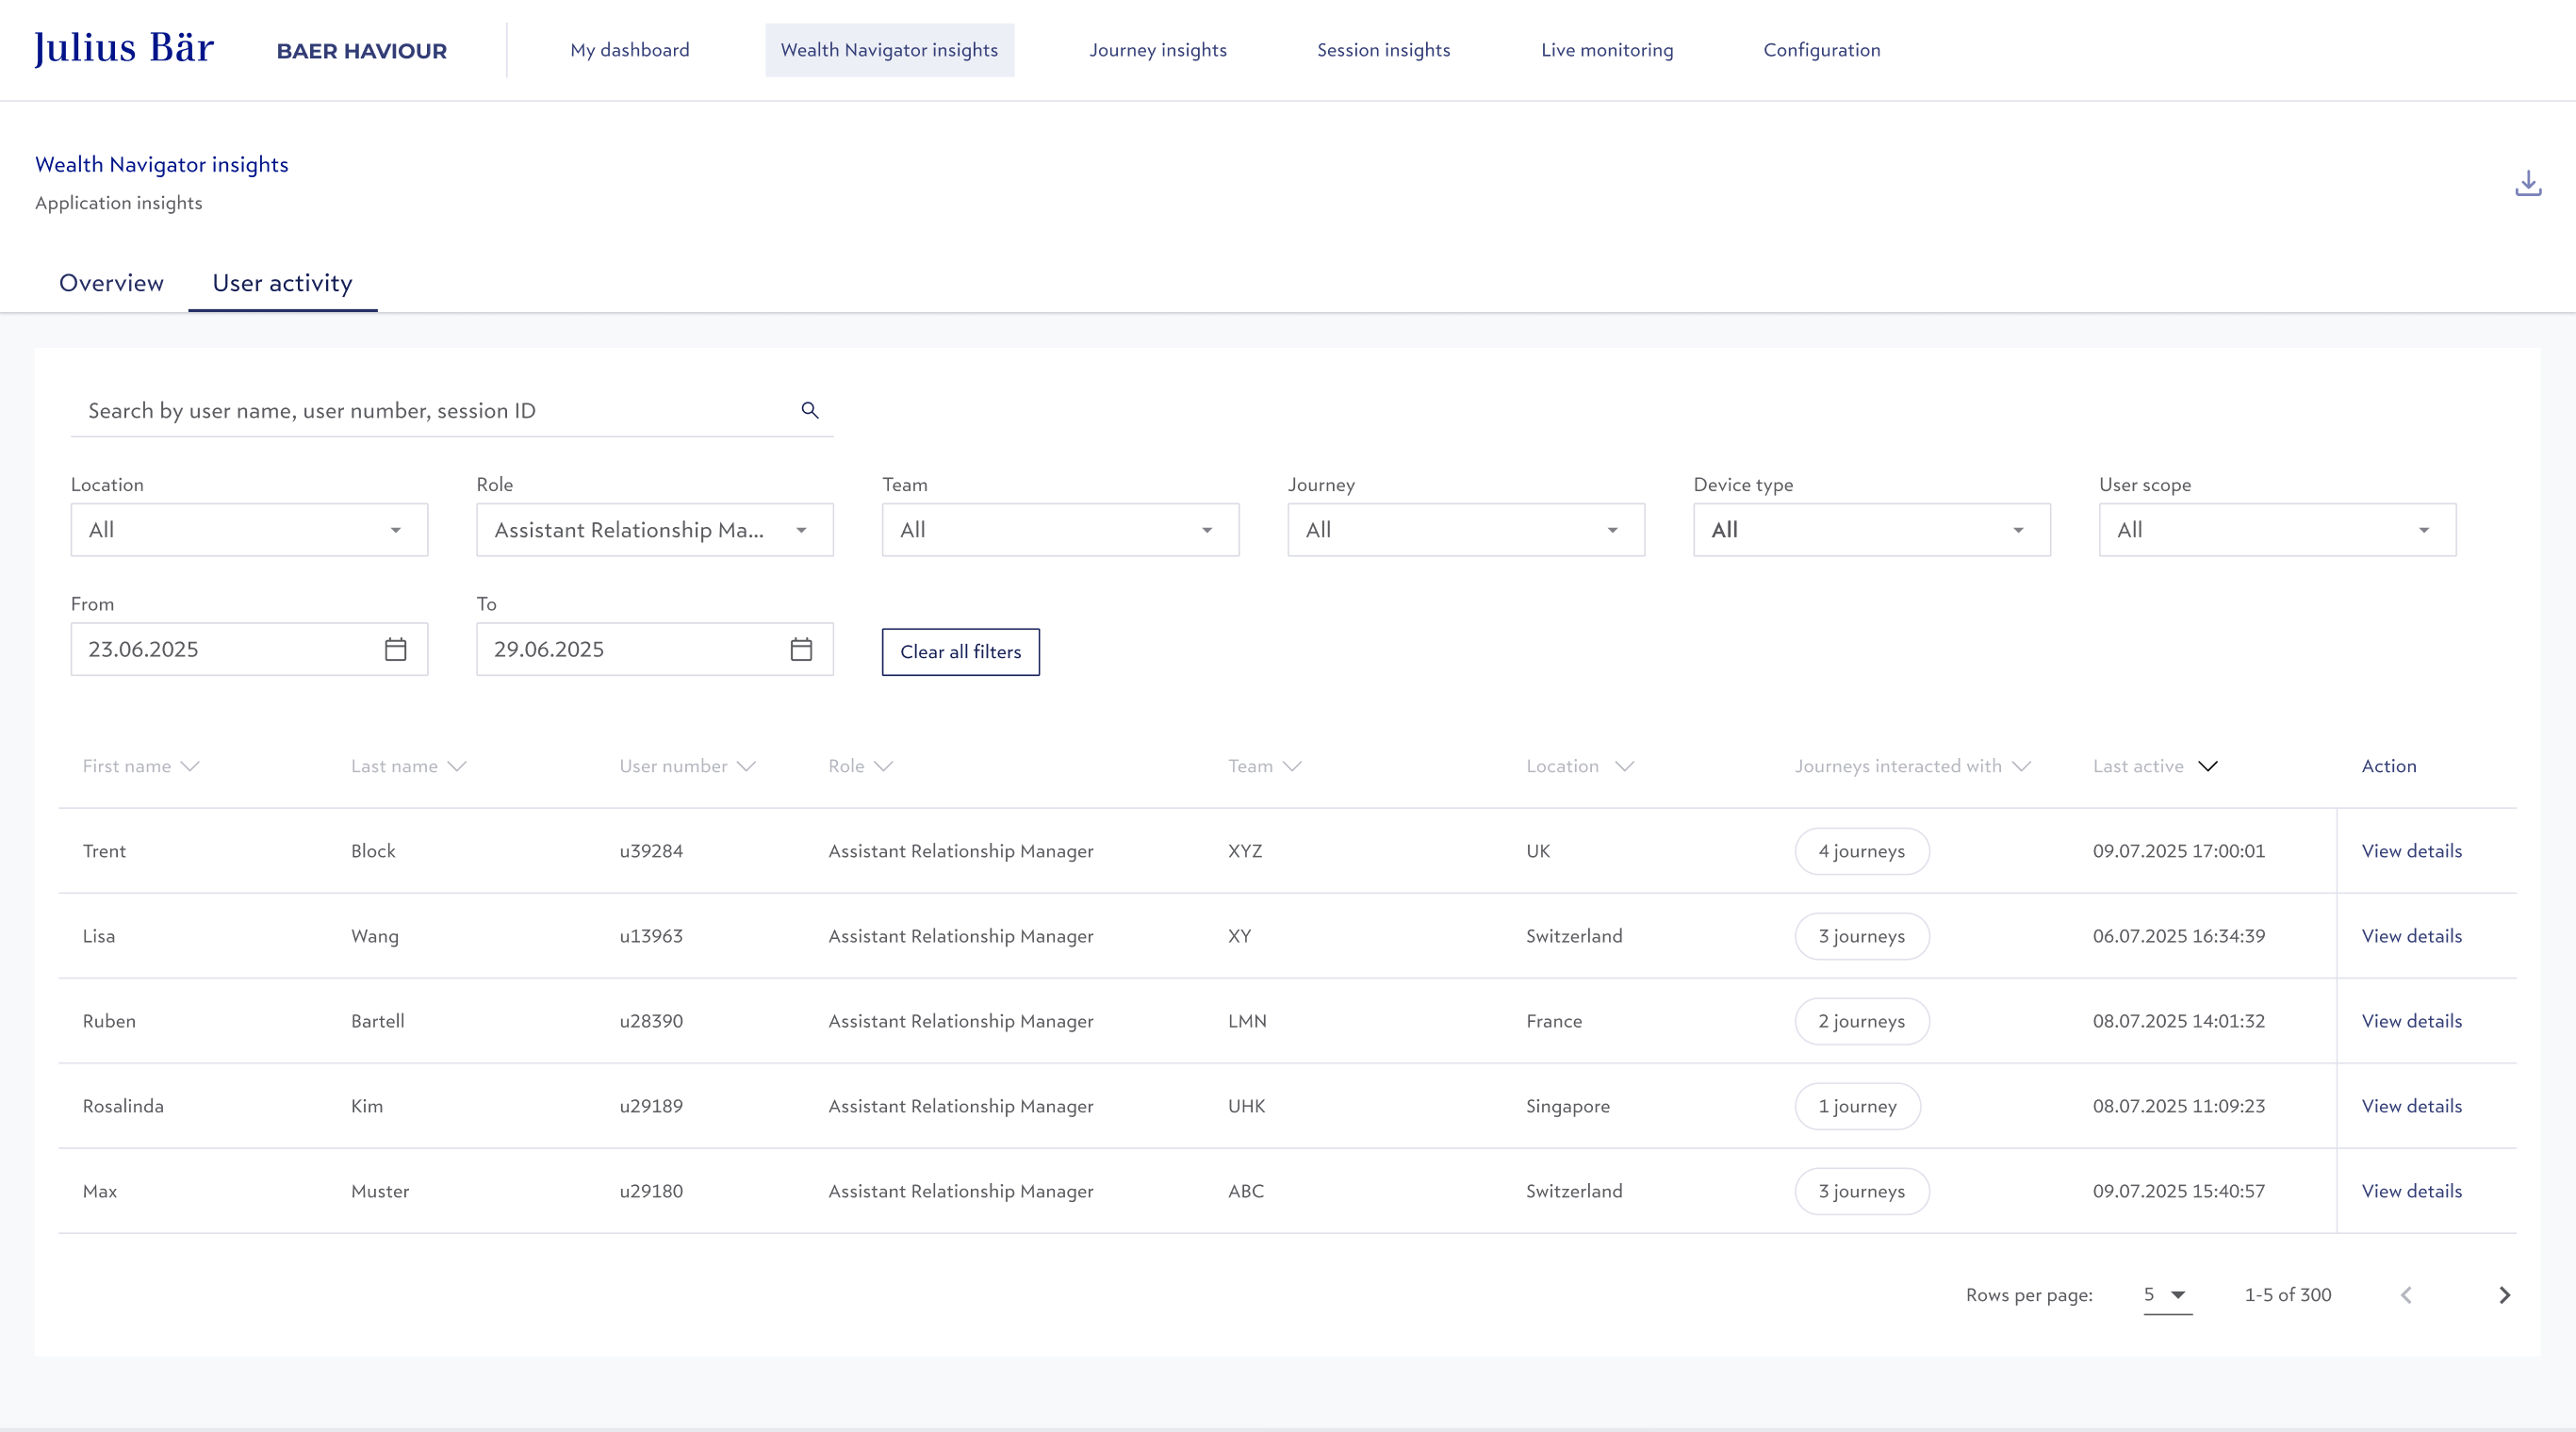Open Configuration nav item
The width and height of the screenshot is (2576, 1432).
(1822, 50)
